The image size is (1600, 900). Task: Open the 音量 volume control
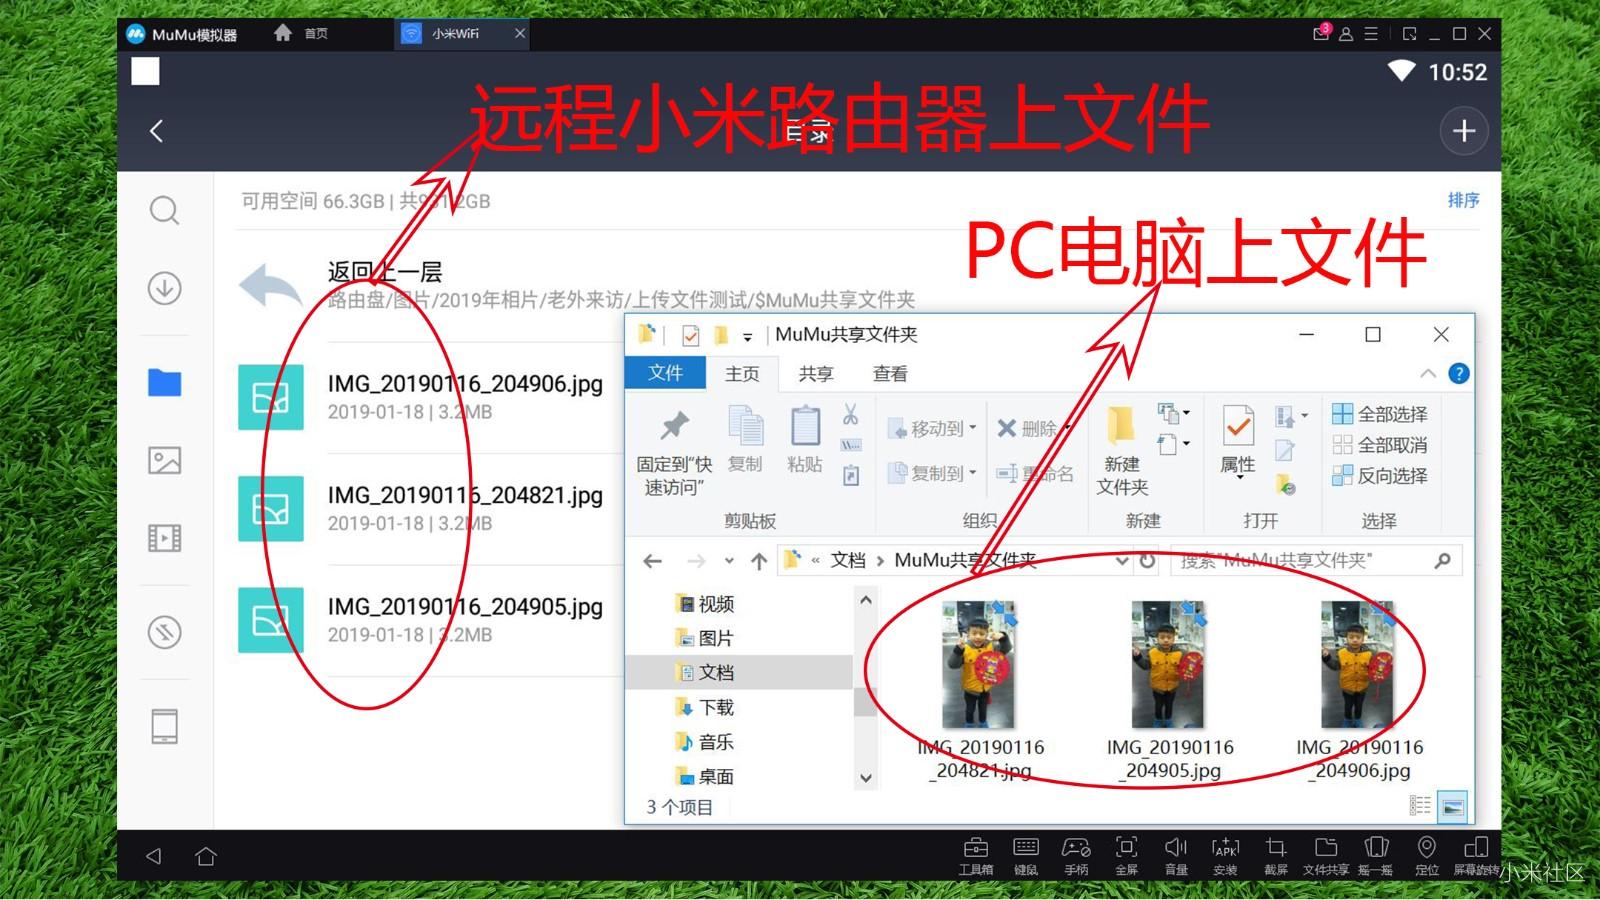[x=1176, y=855]
